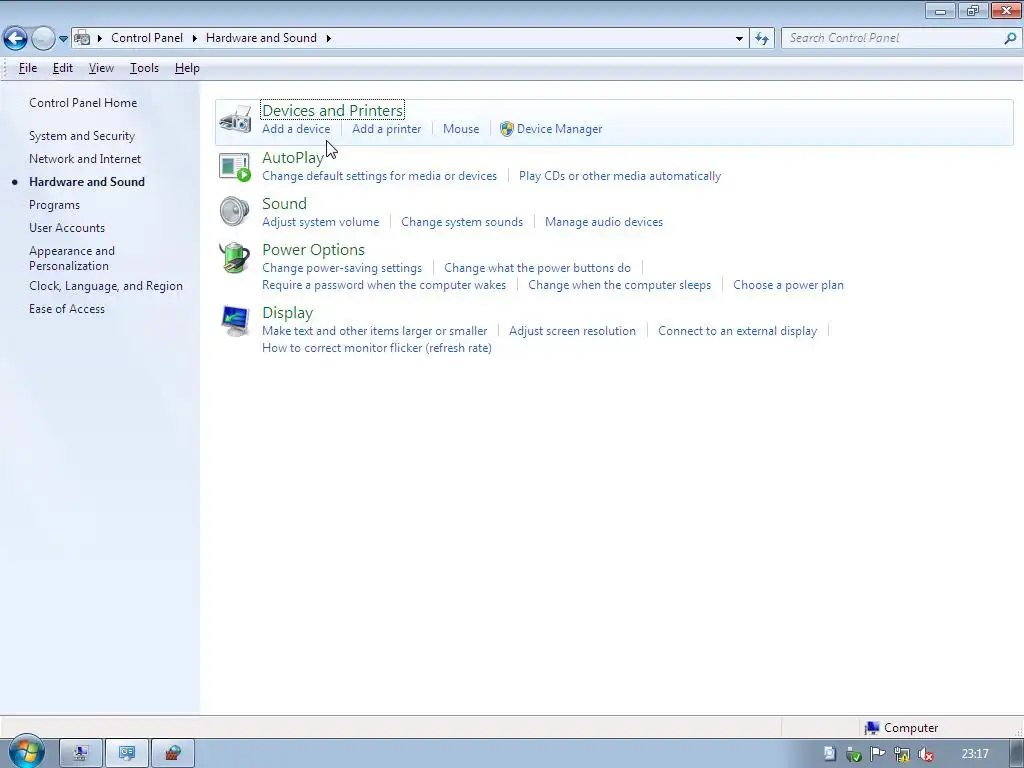Image resolution: width=1024 pixels, height=768 pixels.
Task: Click the Devices and Printers category icon
Action: point(235,120)
